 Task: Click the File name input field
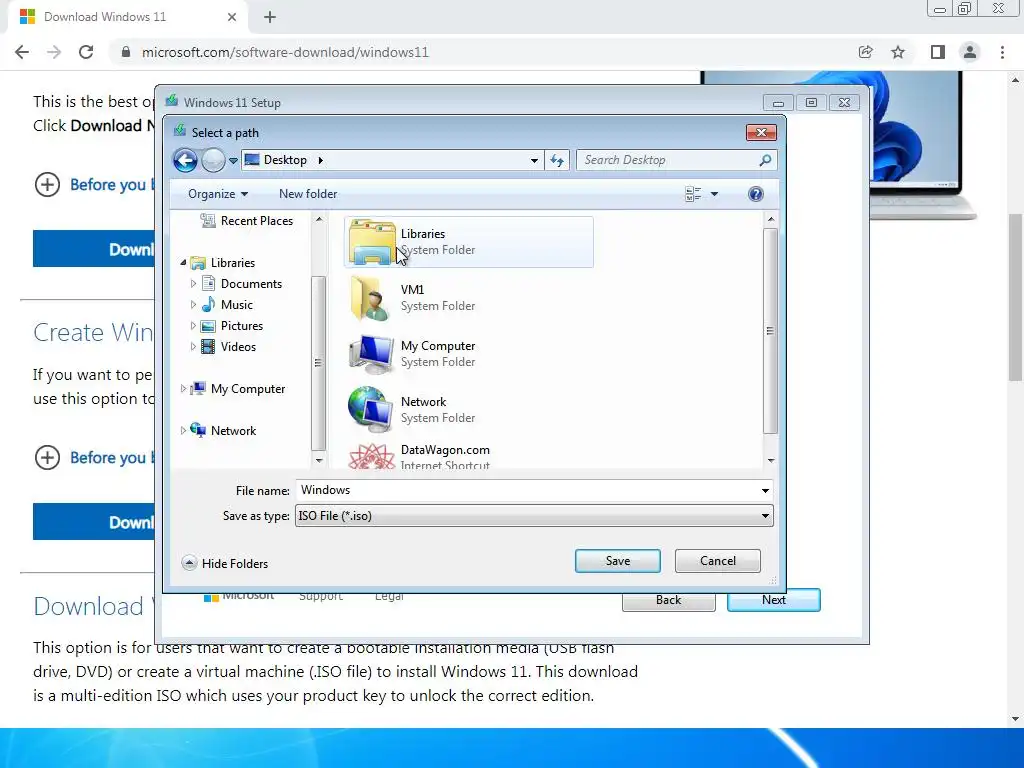526,490
